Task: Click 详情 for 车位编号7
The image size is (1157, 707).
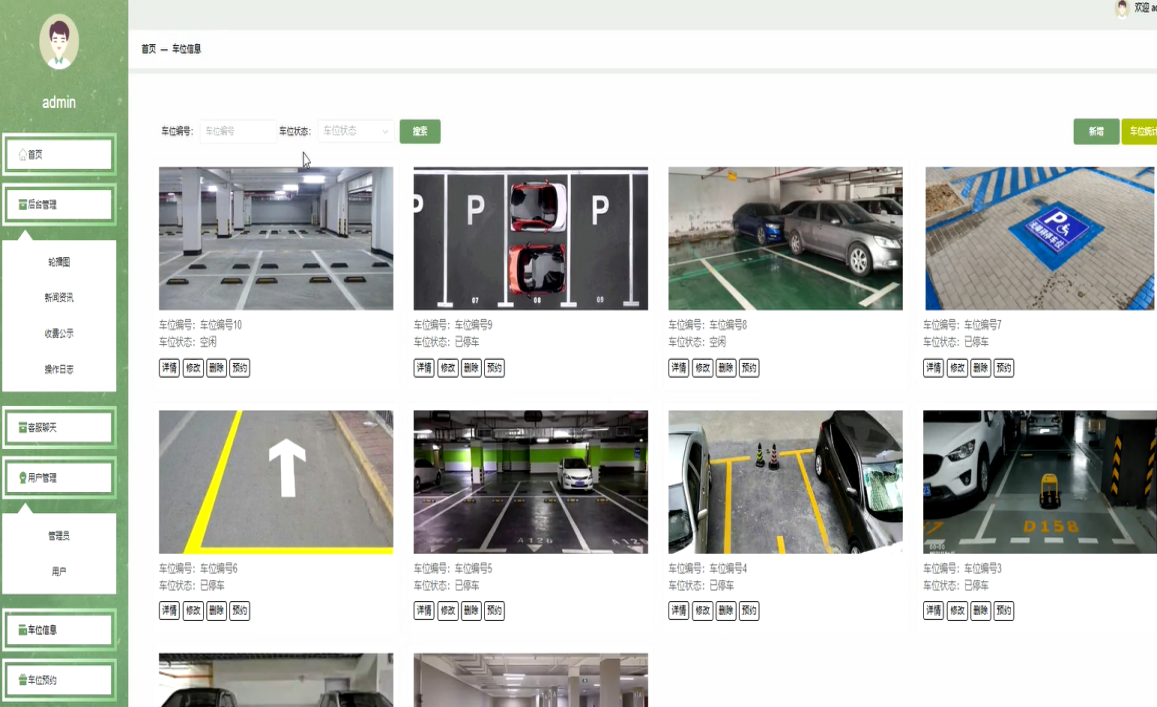Action: pyautogui.click(x=933, y=368)
